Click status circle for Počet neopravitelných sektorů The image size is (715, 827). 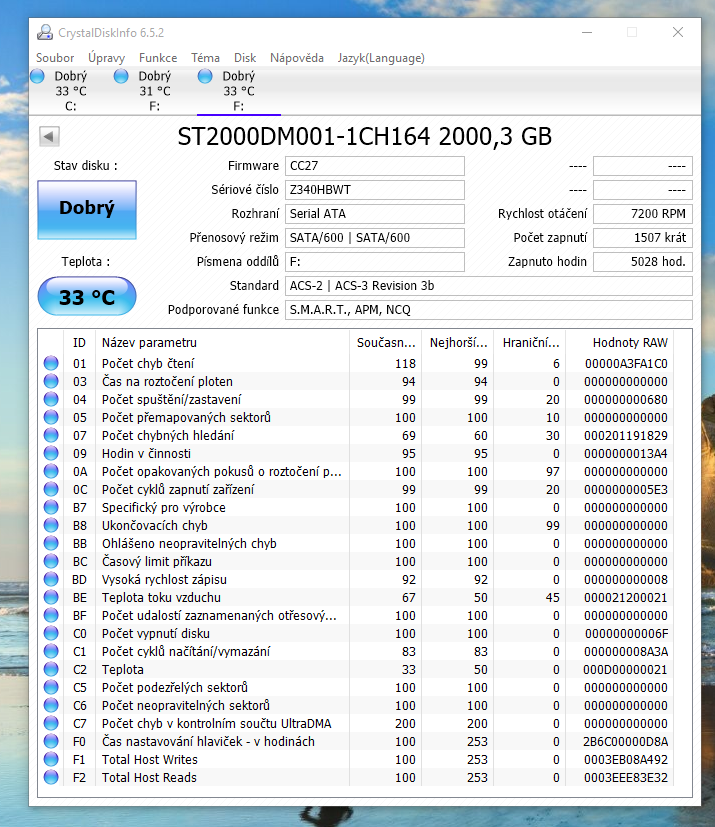tap(51, 705)
